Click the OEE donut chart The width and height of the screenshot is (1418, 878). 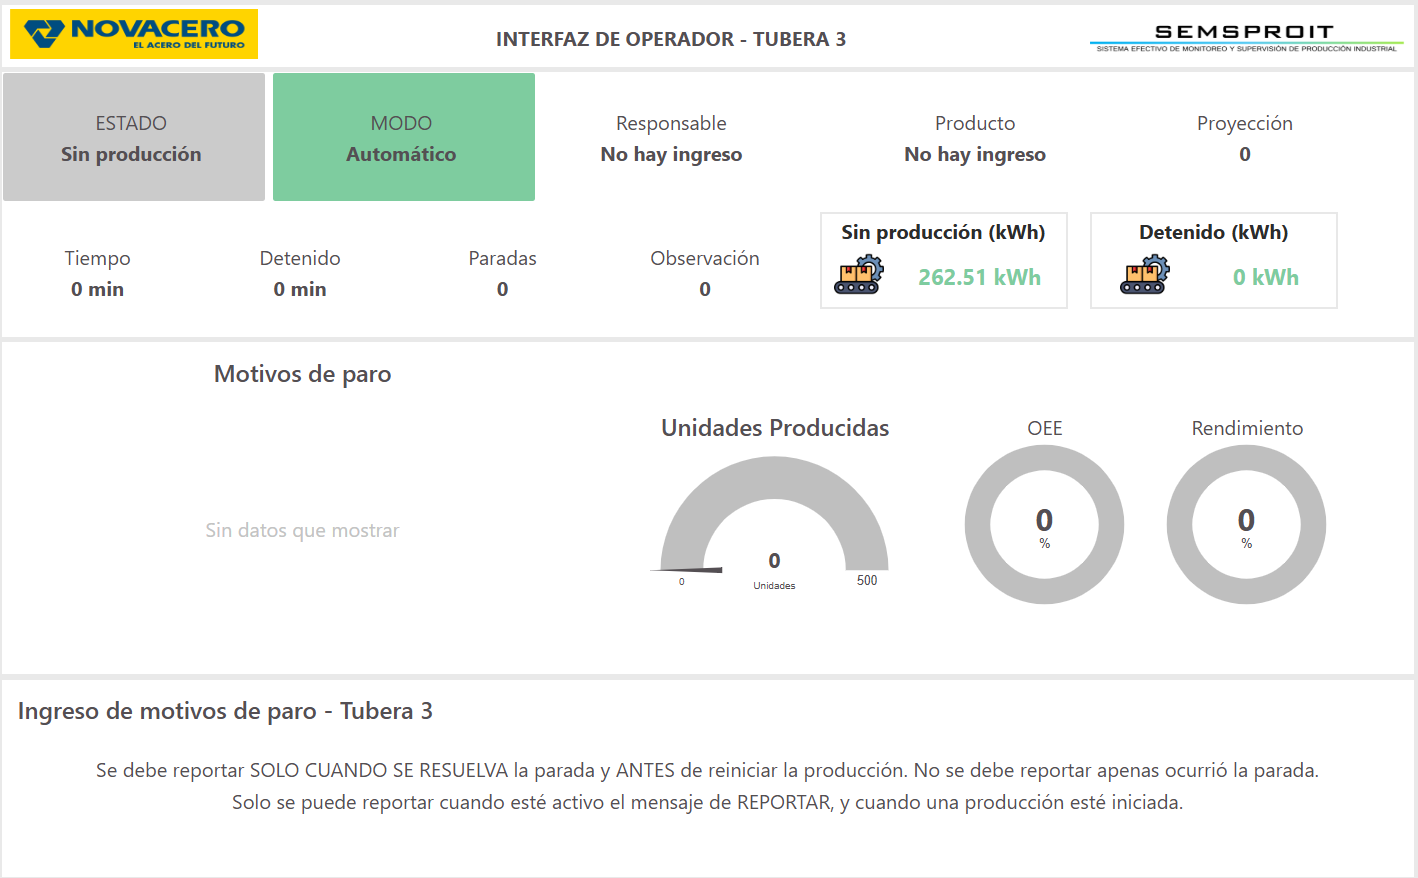coord(1044,525)
